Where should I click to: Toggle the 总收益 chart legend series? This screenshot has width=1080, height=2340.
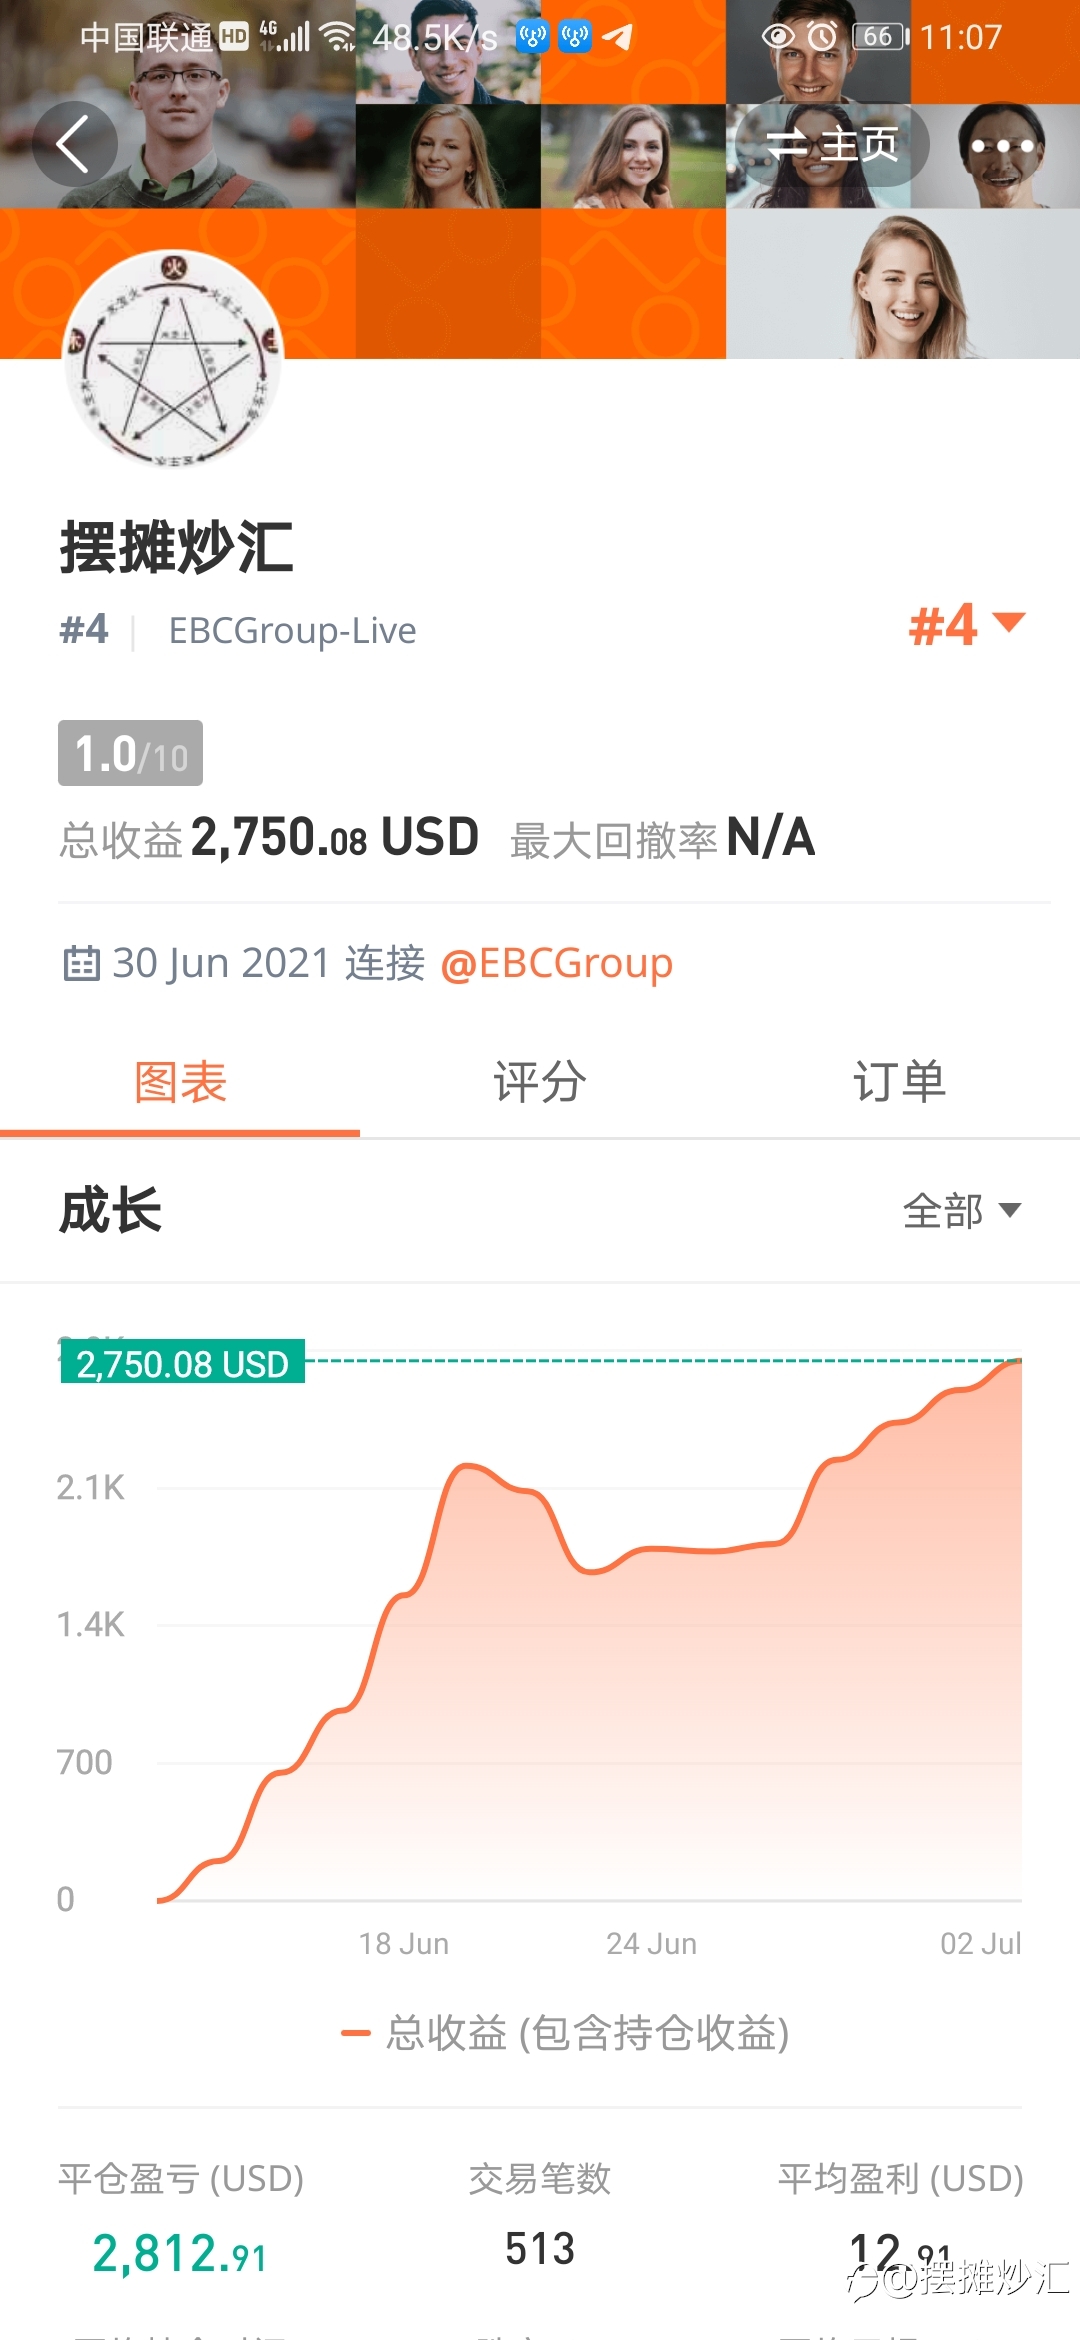tap(566, 2033)
